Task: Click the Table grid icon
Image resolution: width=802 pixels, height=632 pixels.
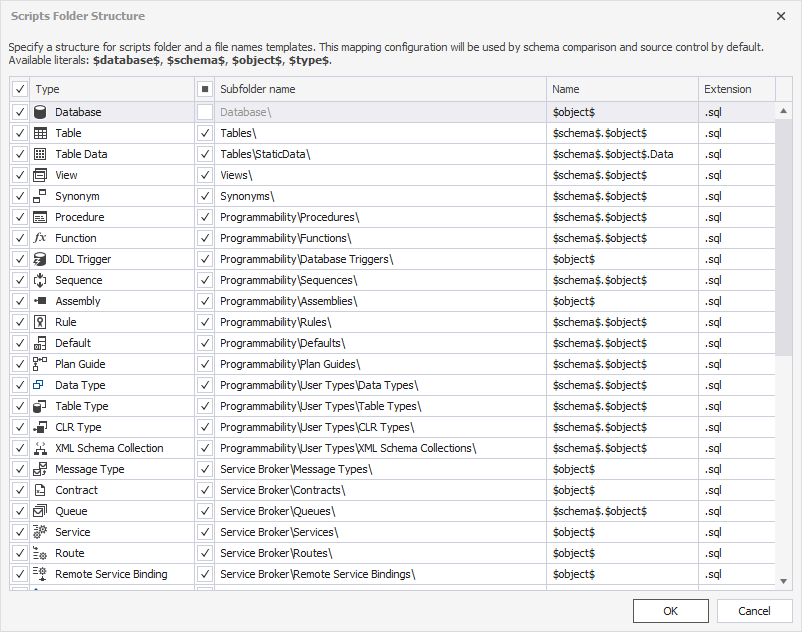Action: [x=40, y=133]
